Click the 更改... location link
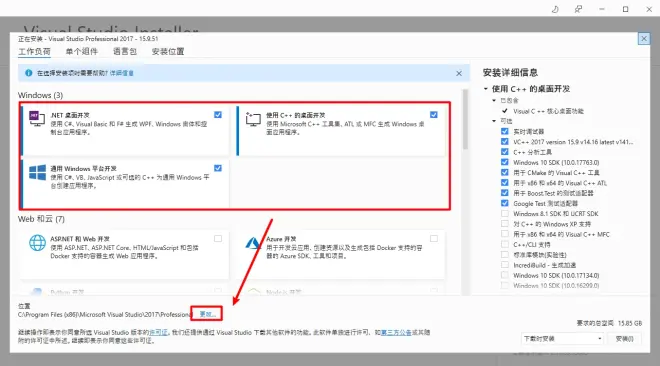Viewport: 660px width, 366px height. click(x=207, y=314)
